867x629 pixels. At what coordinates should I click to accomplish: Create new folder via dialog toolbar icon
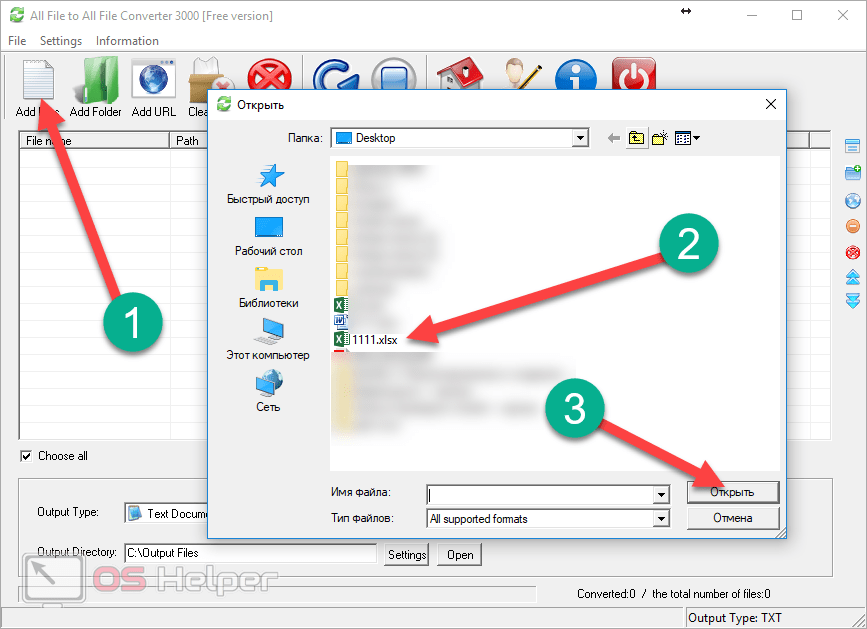pos(660,138)
